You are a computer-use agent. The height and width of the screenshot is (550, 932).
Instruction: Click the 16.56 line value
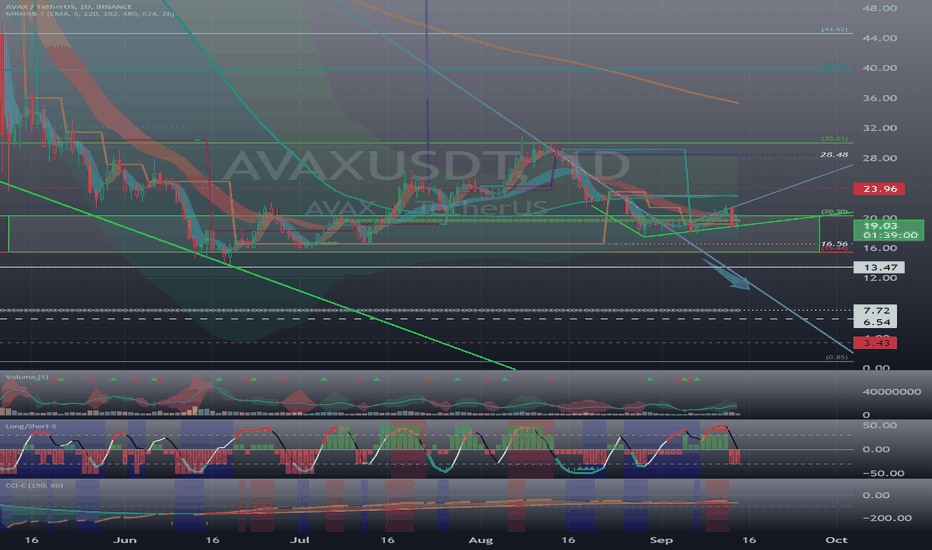click(x=834, y=244)
